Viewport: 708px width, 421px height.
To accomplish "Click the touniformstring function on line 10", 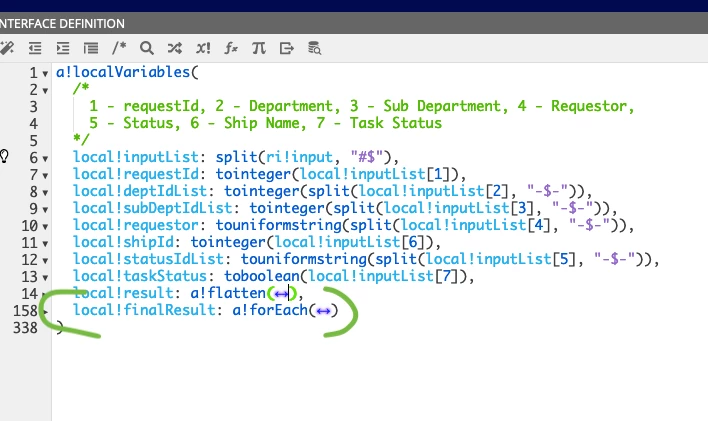I will pos(278,225).
